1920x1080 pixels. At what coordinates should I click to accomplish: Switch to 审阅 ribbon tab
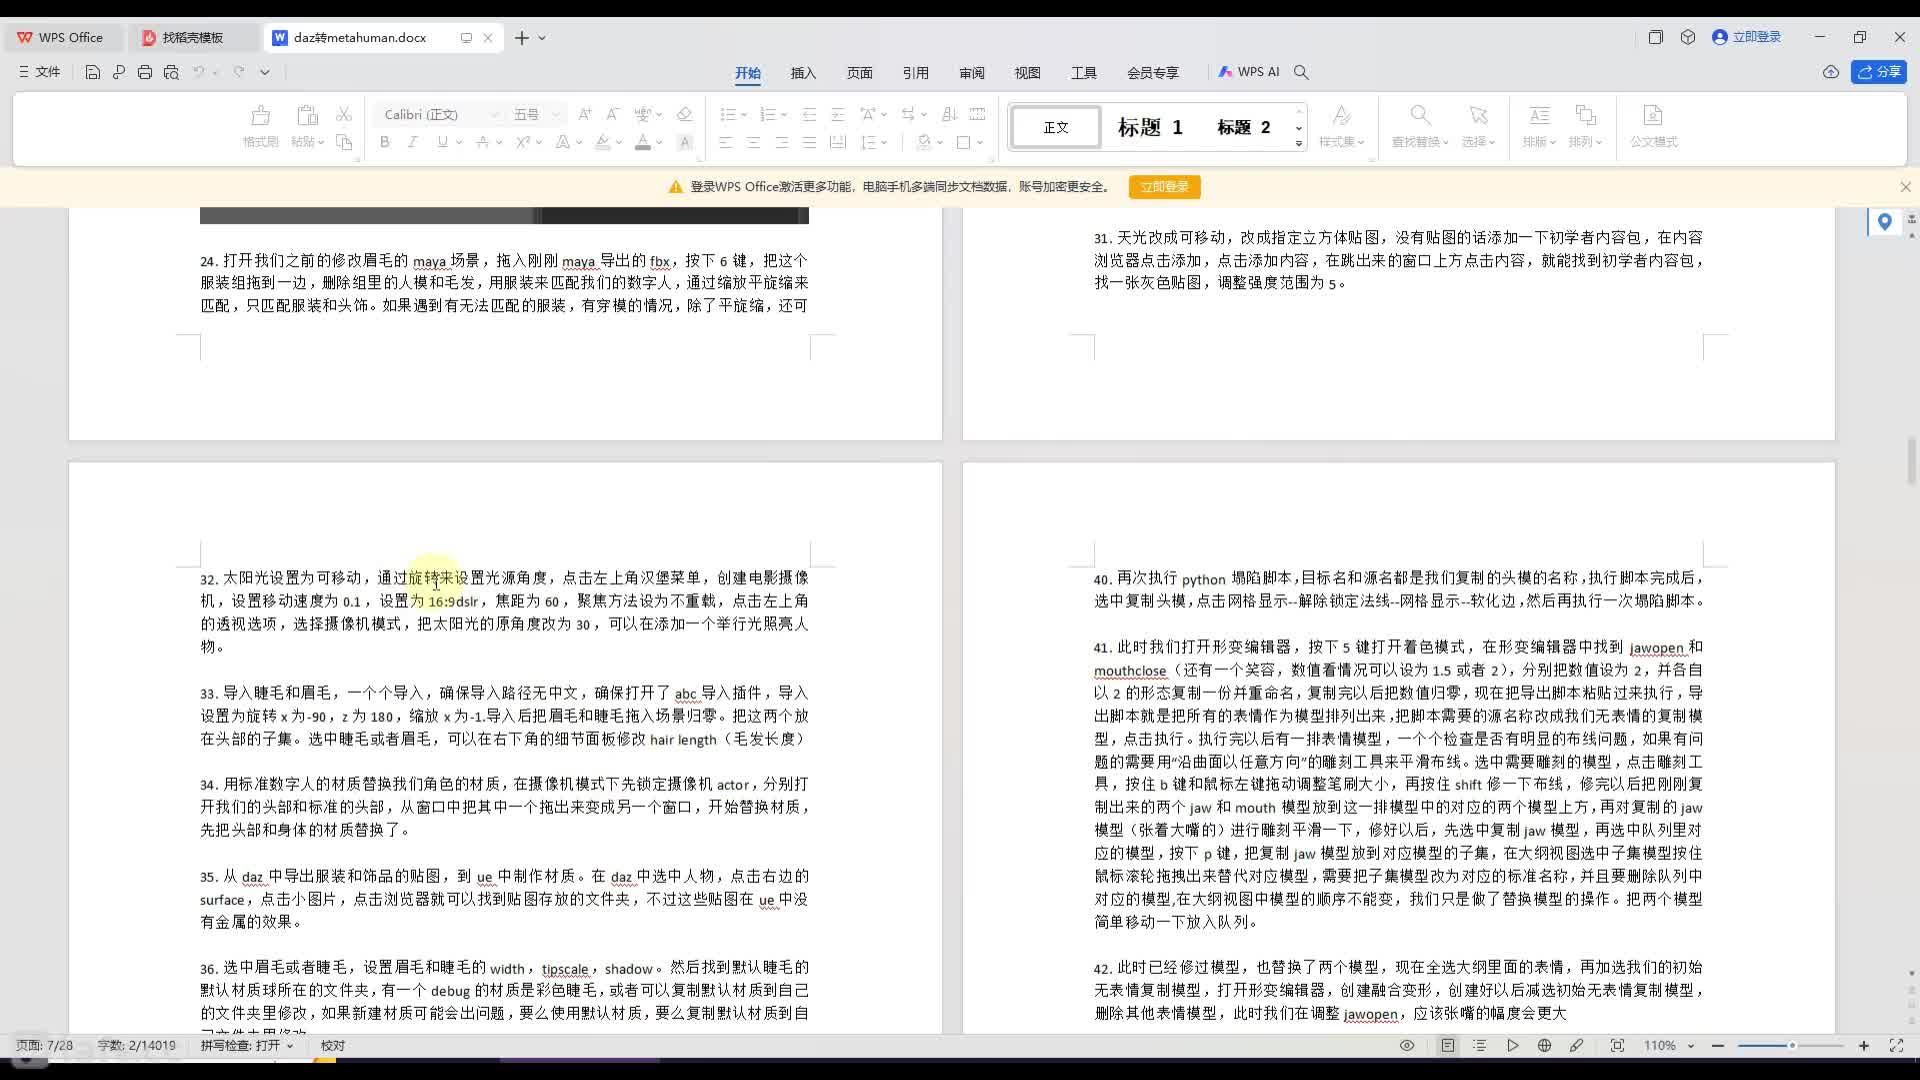tap(971, 73)
